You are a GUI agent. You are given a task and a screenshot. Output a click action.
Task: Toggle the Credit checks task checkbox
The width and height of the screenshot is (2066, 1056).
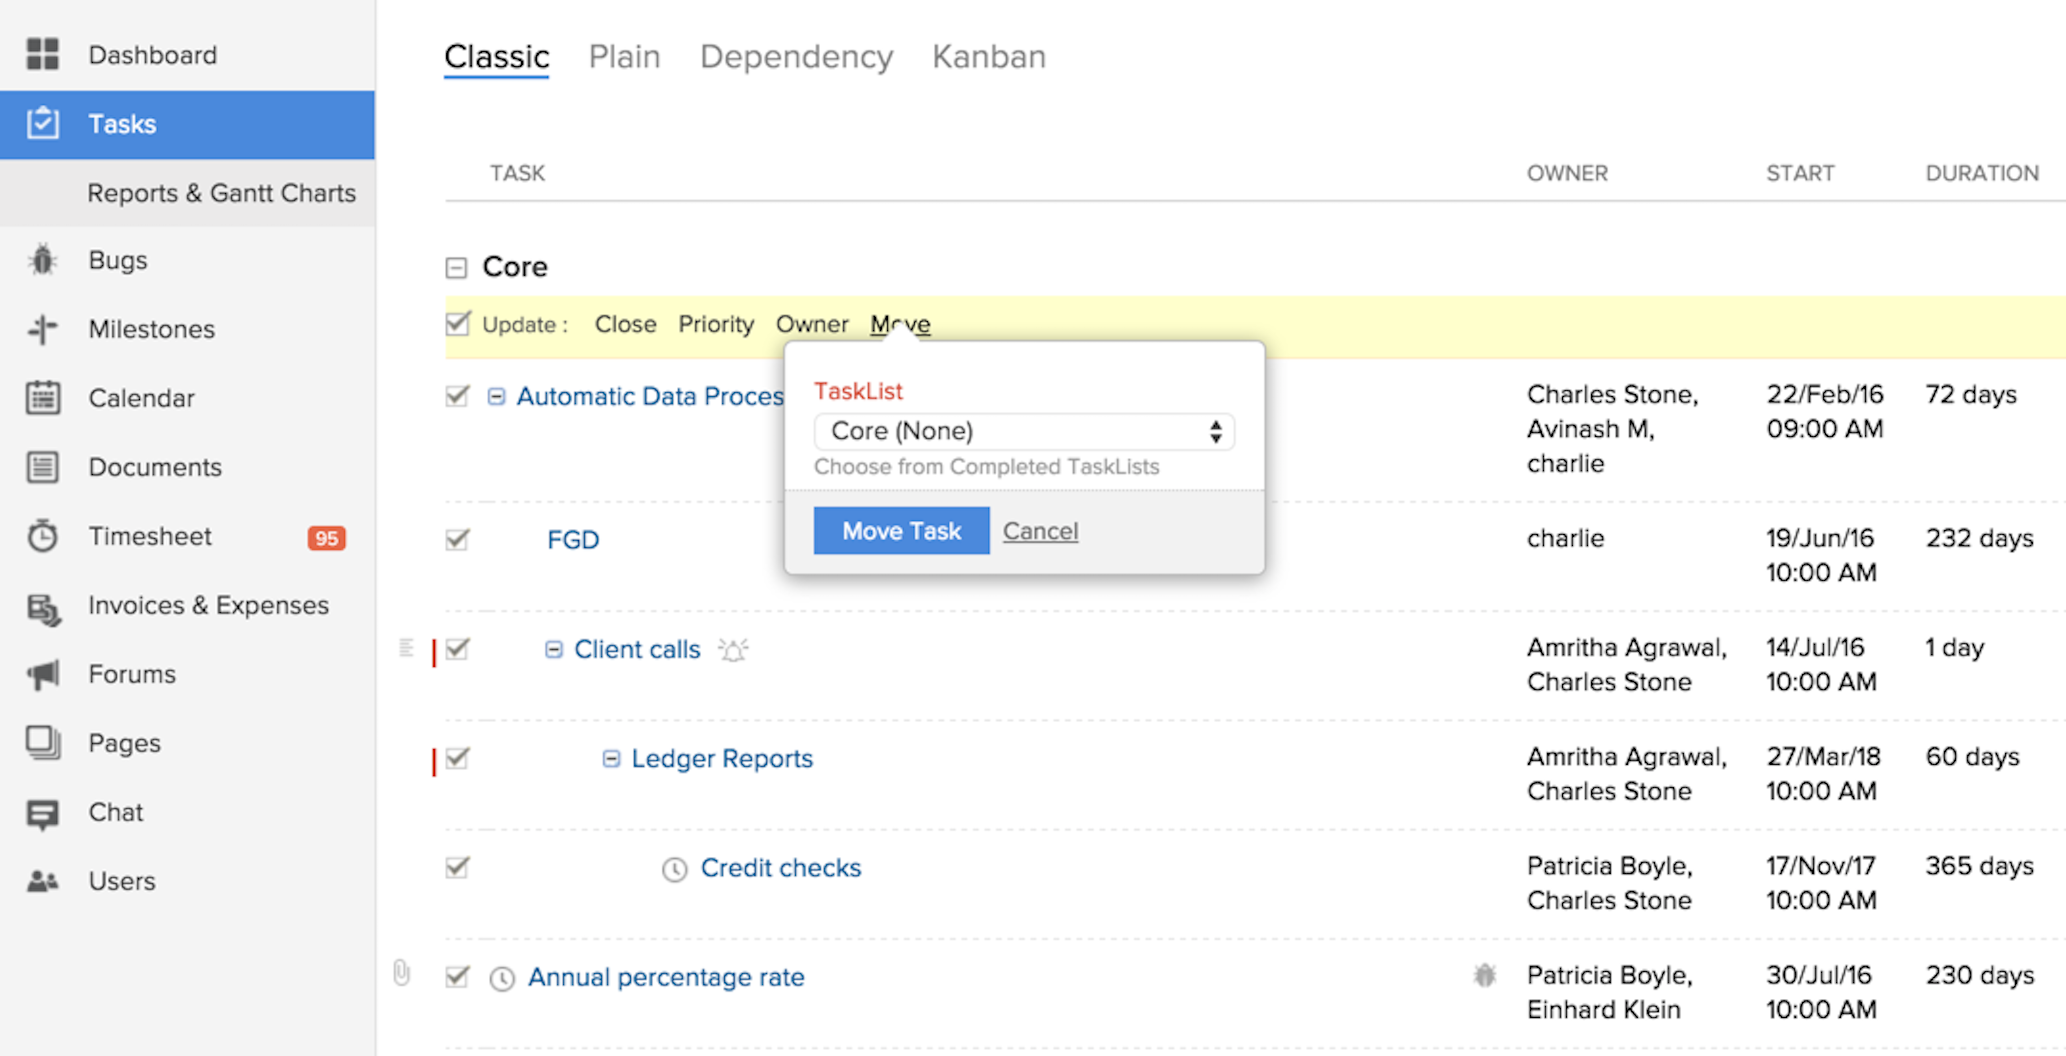click(x=457, y=867)
